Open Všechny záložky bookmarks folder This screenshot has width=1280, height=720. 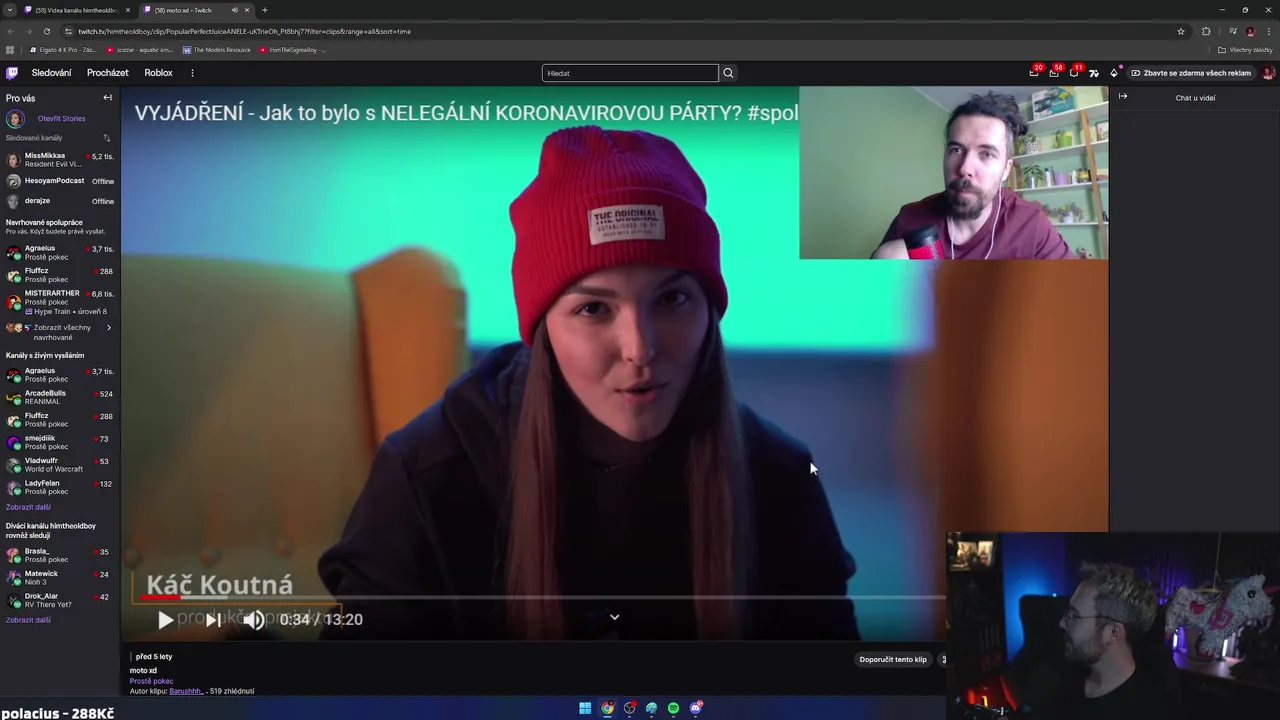click(1245, 50)
